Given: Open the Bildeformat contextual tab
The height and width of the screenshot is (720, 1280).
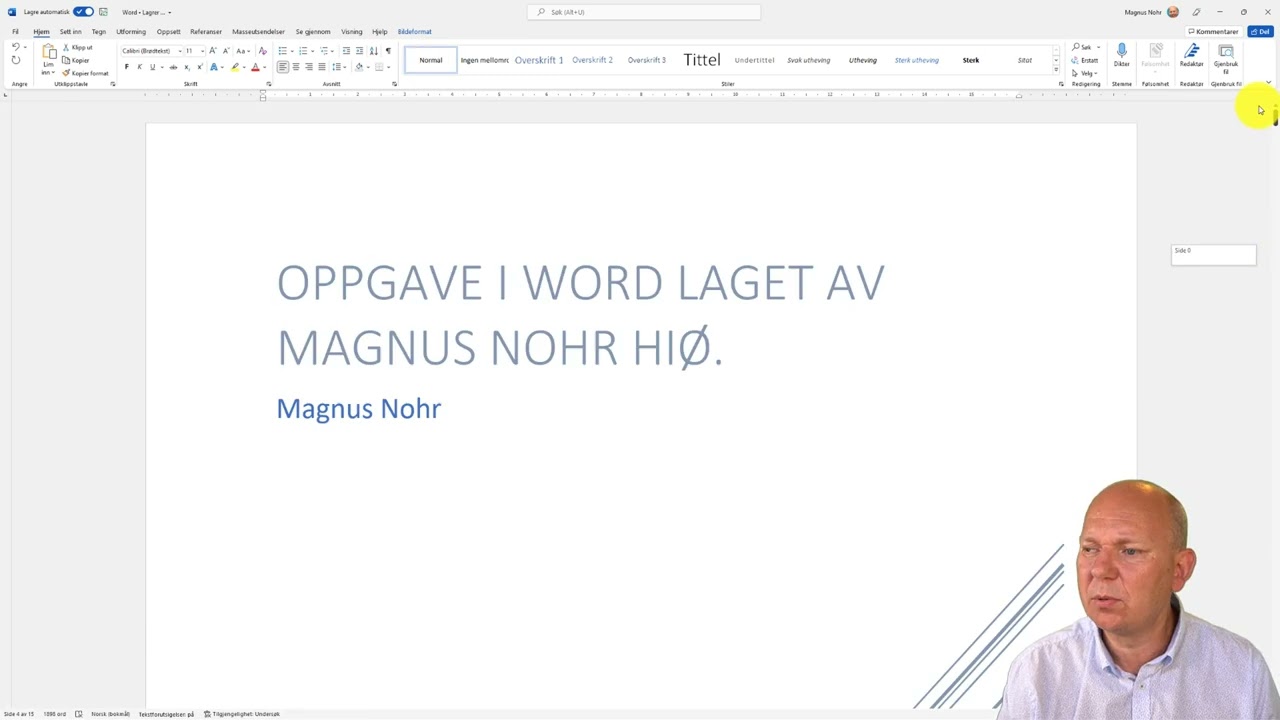Looking at the screenshot, I should tap(414, 32).
